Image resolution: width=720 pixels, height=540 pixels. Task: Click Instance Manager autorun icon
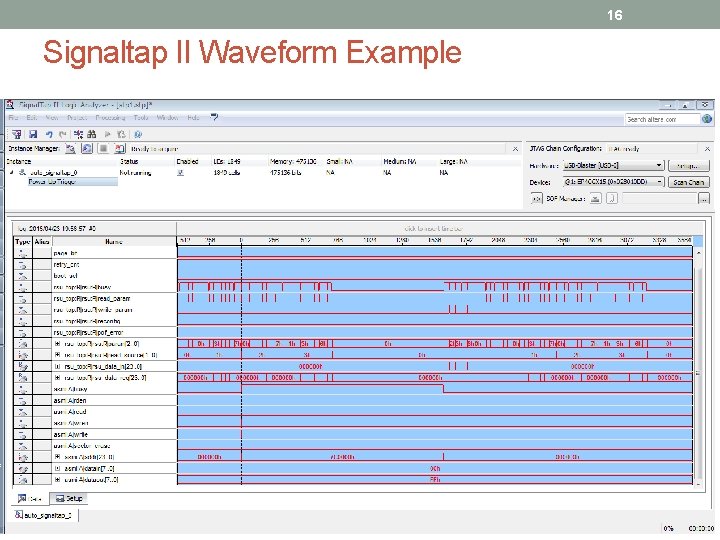tap(87, 149)
